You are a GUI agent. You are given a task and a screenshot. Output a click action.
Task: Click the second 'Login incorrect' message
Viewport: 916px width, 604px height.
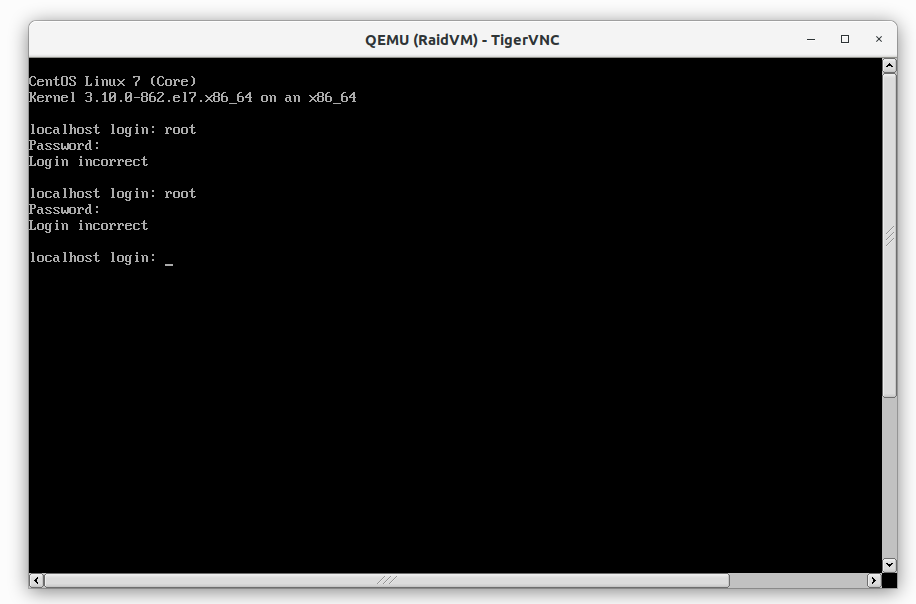tap(88, 226)
